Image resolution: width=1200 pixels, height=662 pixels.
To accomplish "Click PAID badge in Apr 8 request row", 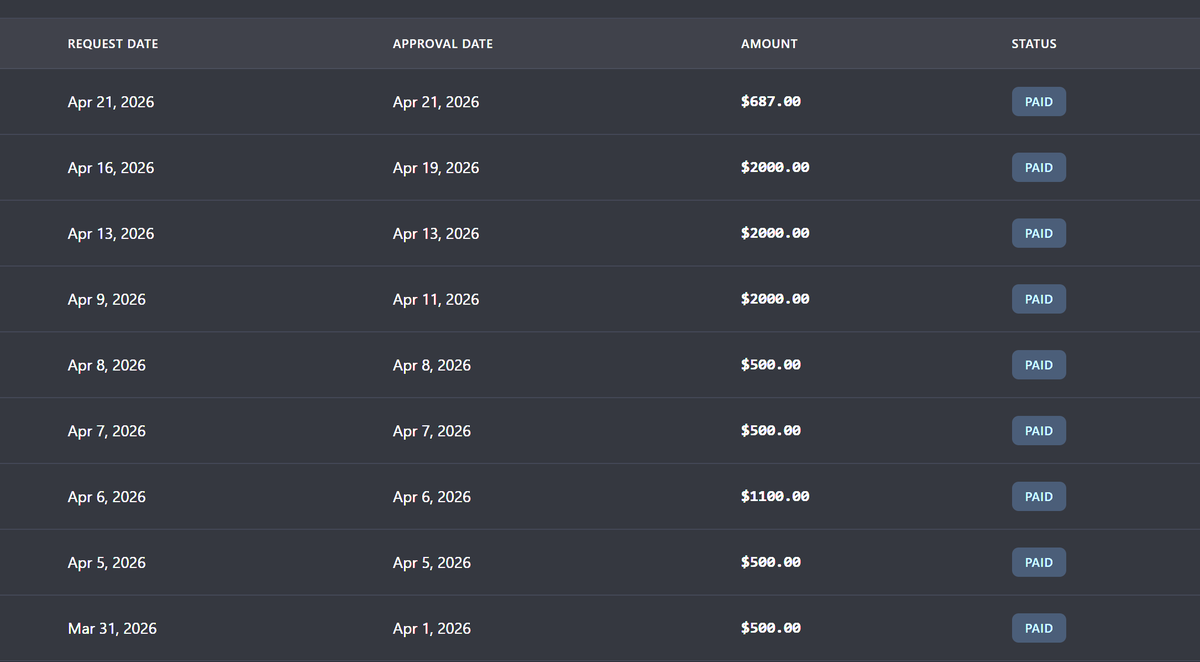I will pos(1039,365).
